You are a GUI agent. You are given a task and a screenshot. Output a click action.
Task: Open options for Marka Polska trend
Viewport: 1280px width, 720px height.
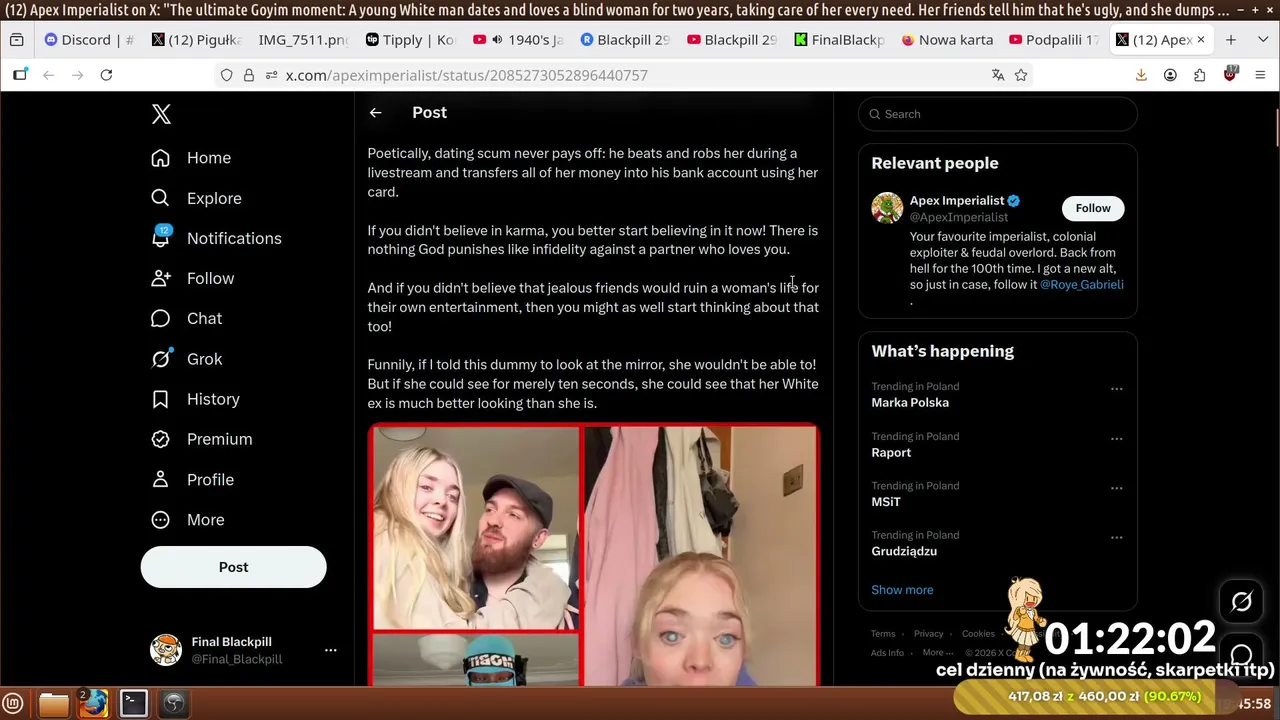point(1117,389)
